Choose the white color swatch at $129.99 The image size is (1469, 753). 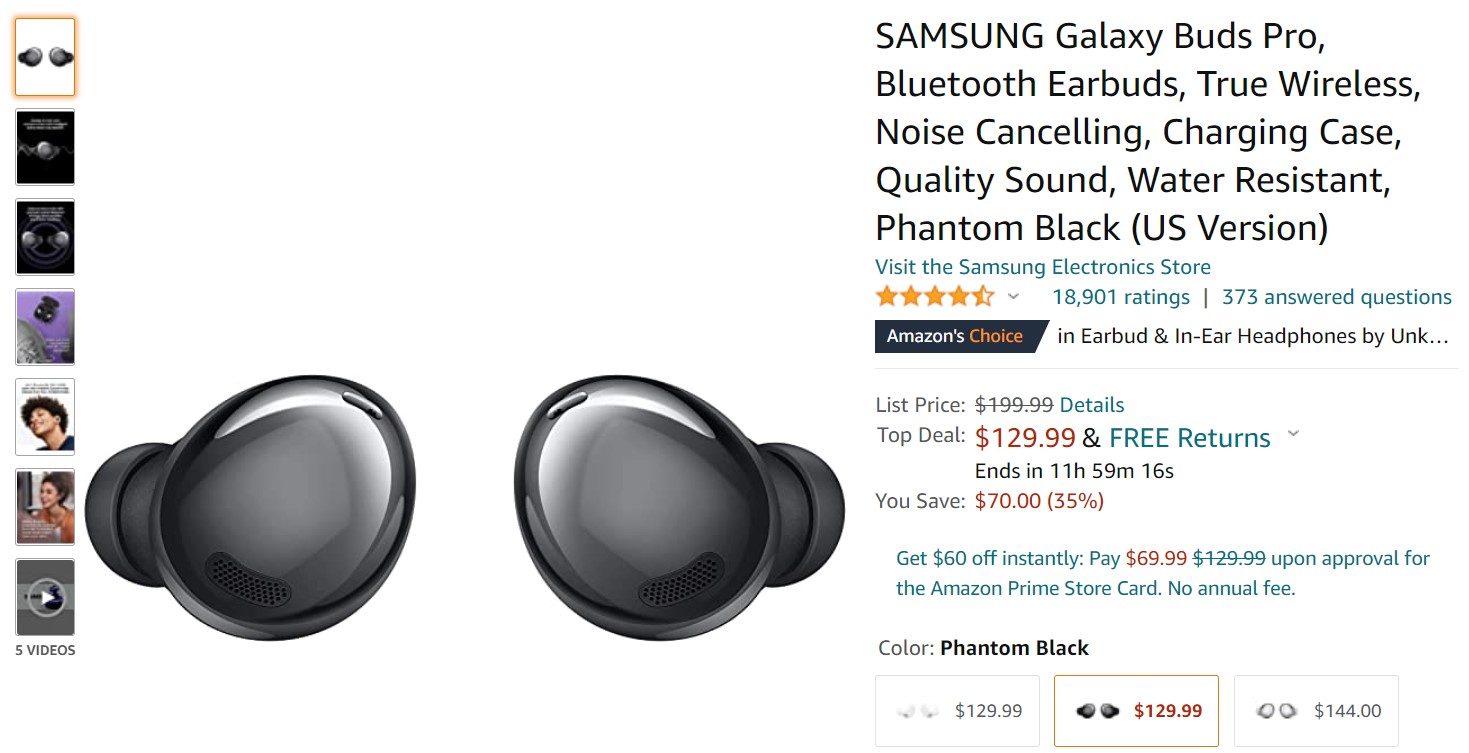coord(957,711)
